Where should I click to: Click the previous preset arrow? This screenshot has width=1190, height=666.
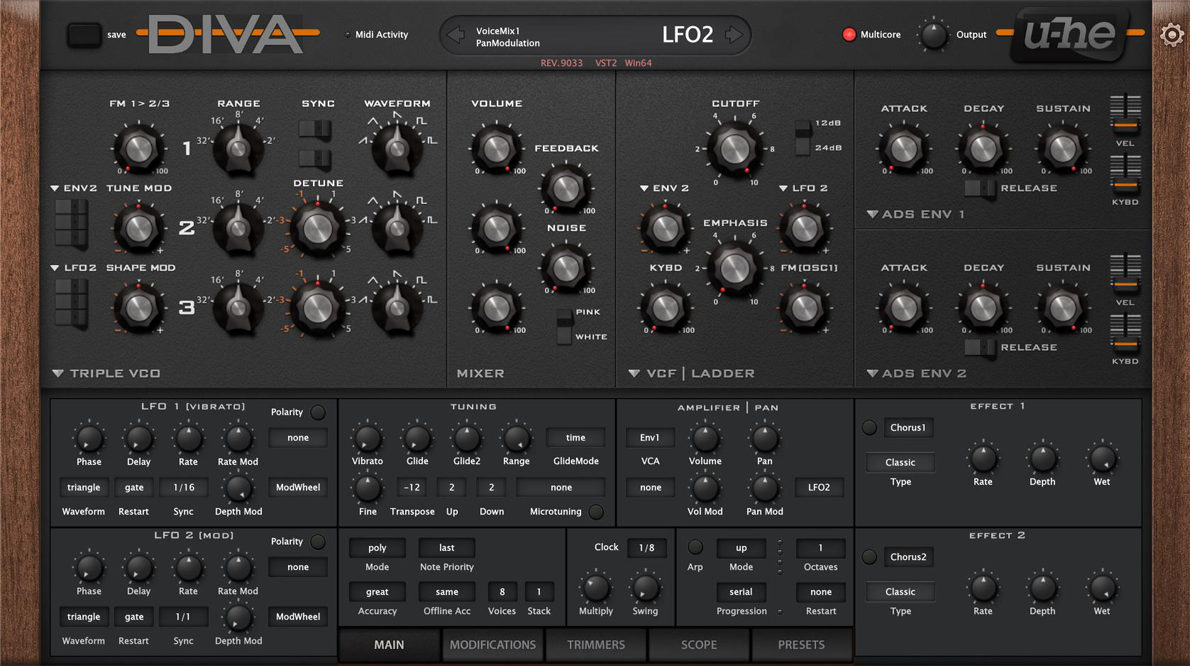coord(455,35)
